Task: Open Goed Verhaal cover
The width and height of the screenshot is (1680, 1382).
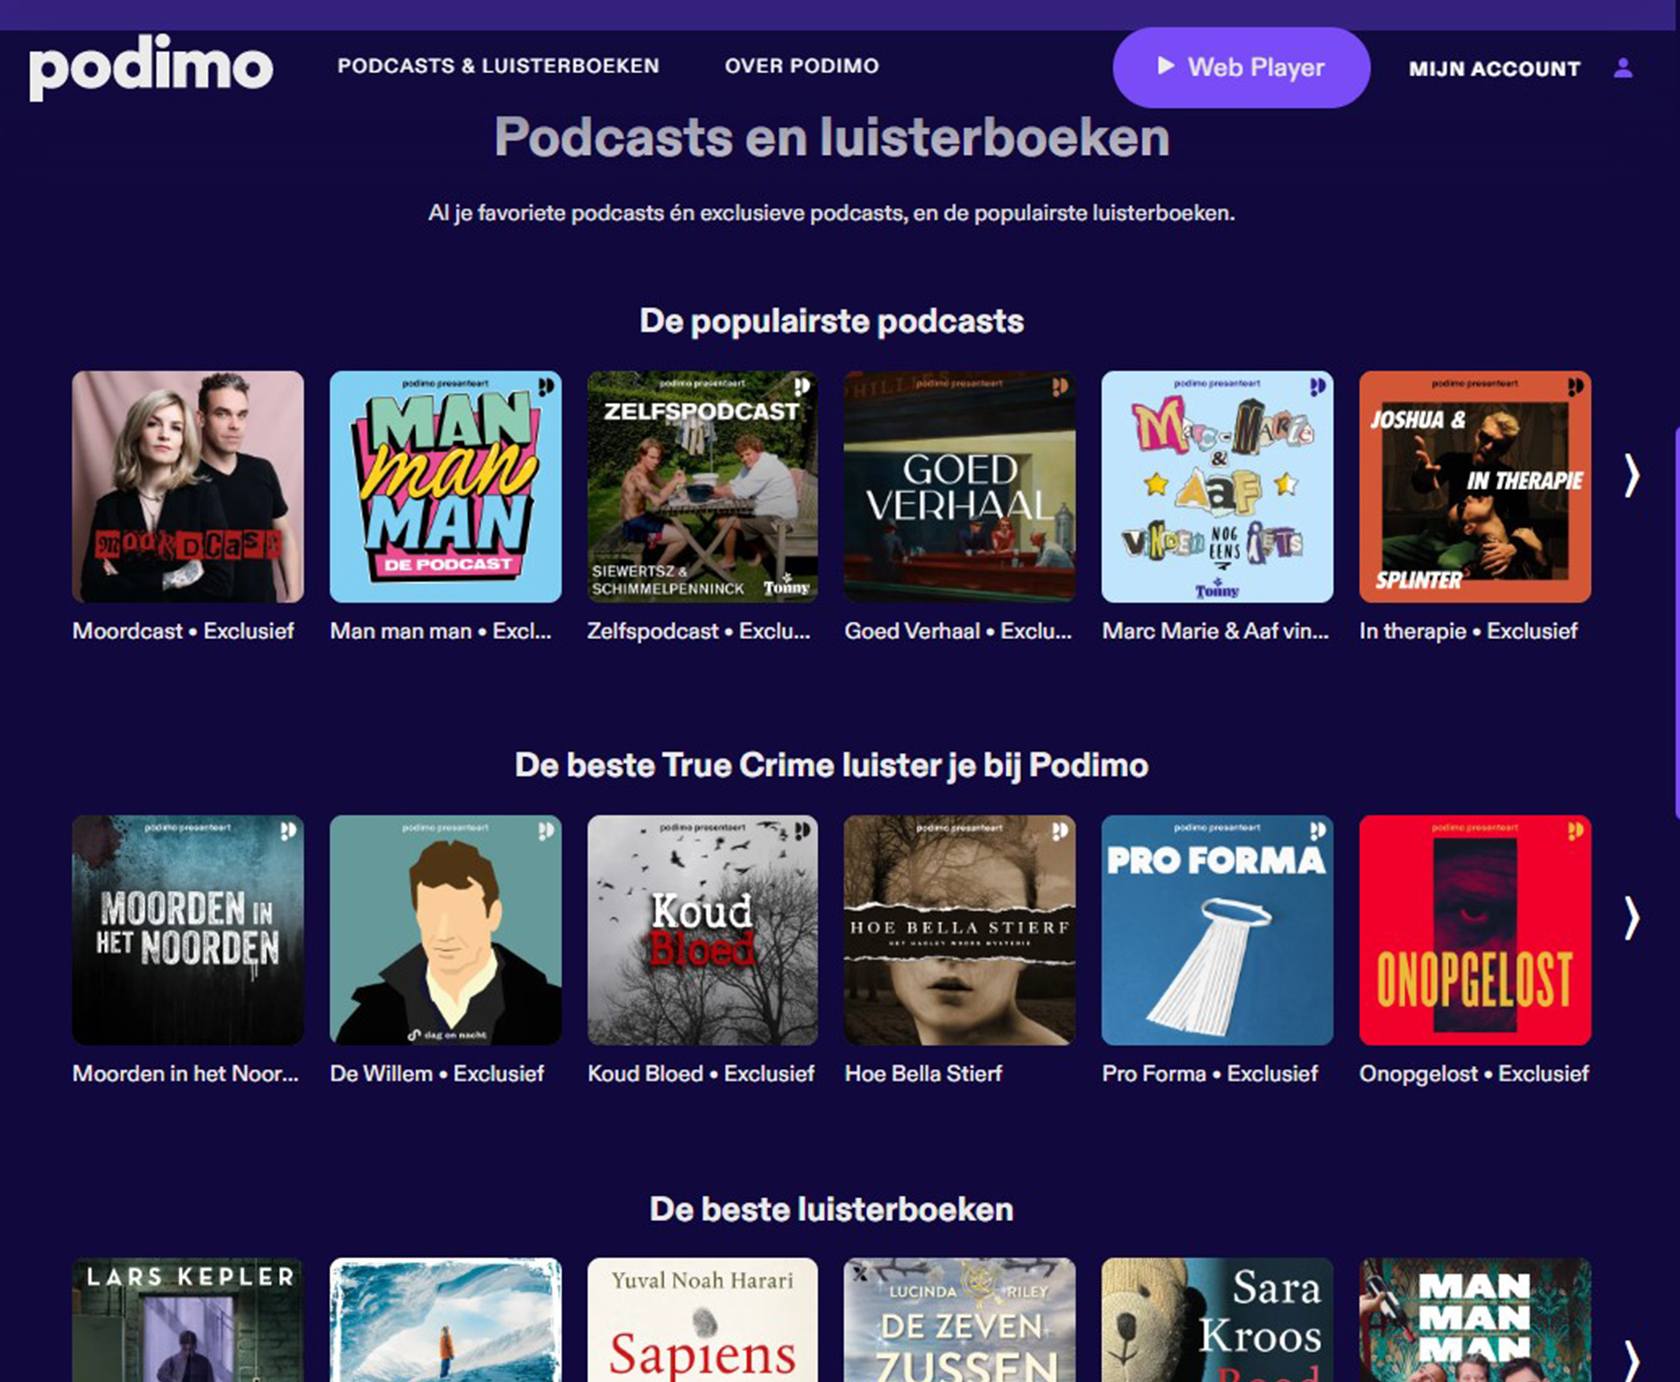Action: (x=960, y=487)
